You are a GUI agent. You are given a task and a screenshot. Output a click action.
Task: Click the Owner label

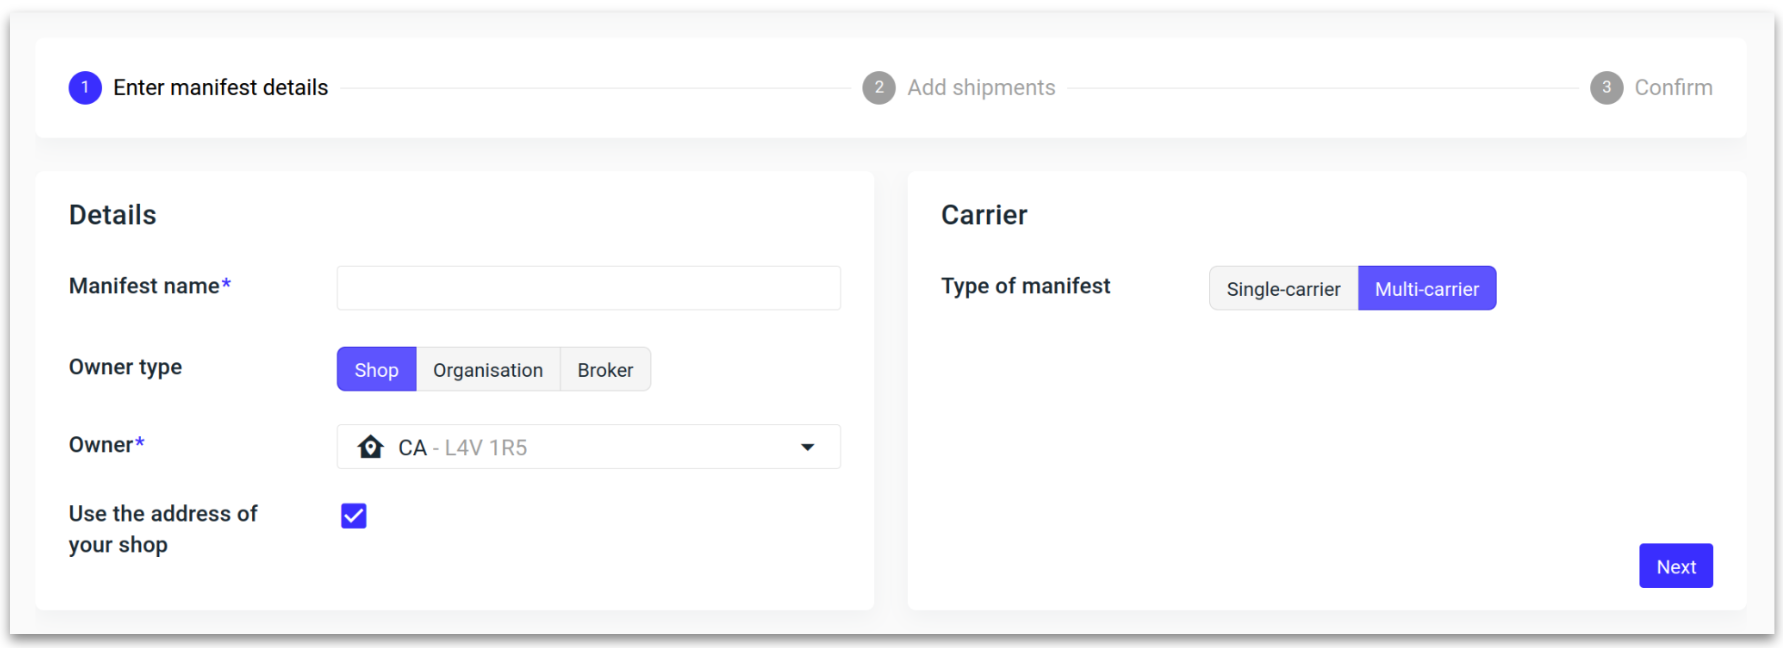(101, 445)
